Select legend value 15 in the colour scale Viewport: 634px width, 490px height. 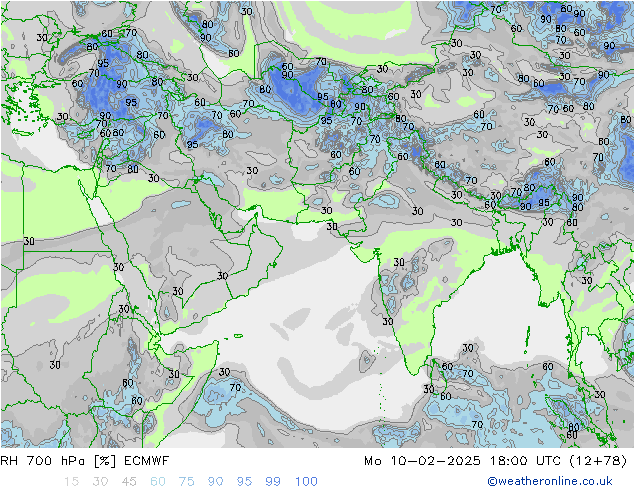coord(71,482)
